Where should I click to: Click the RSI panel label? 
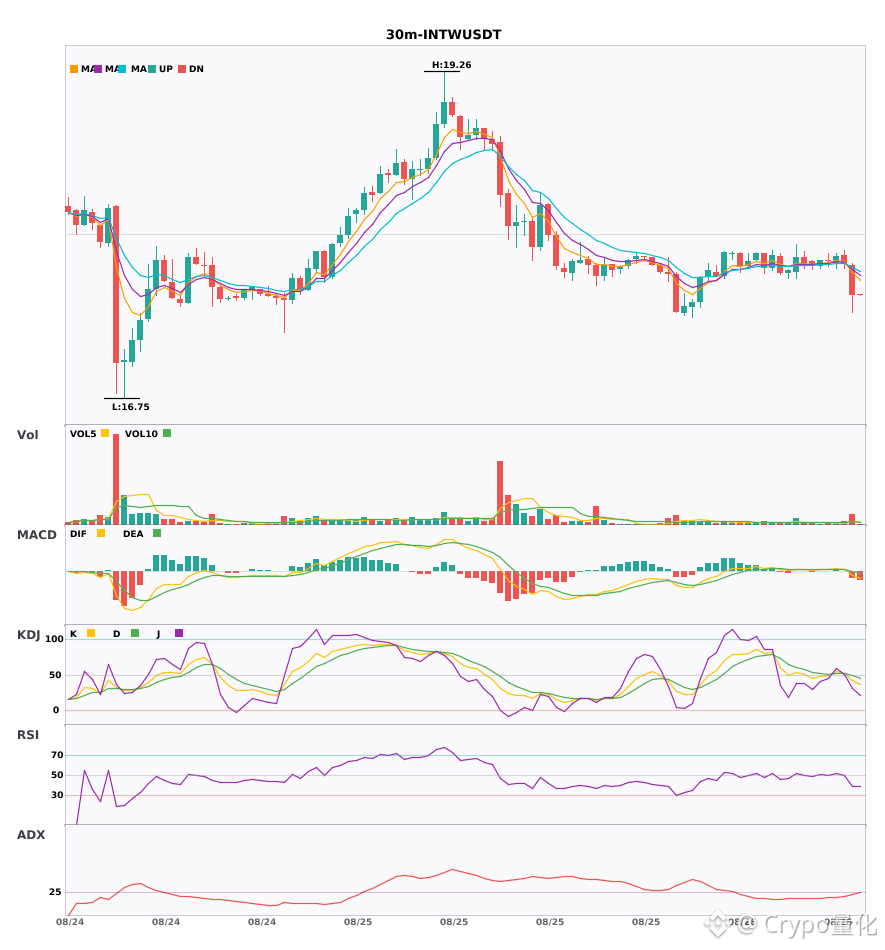28,735
